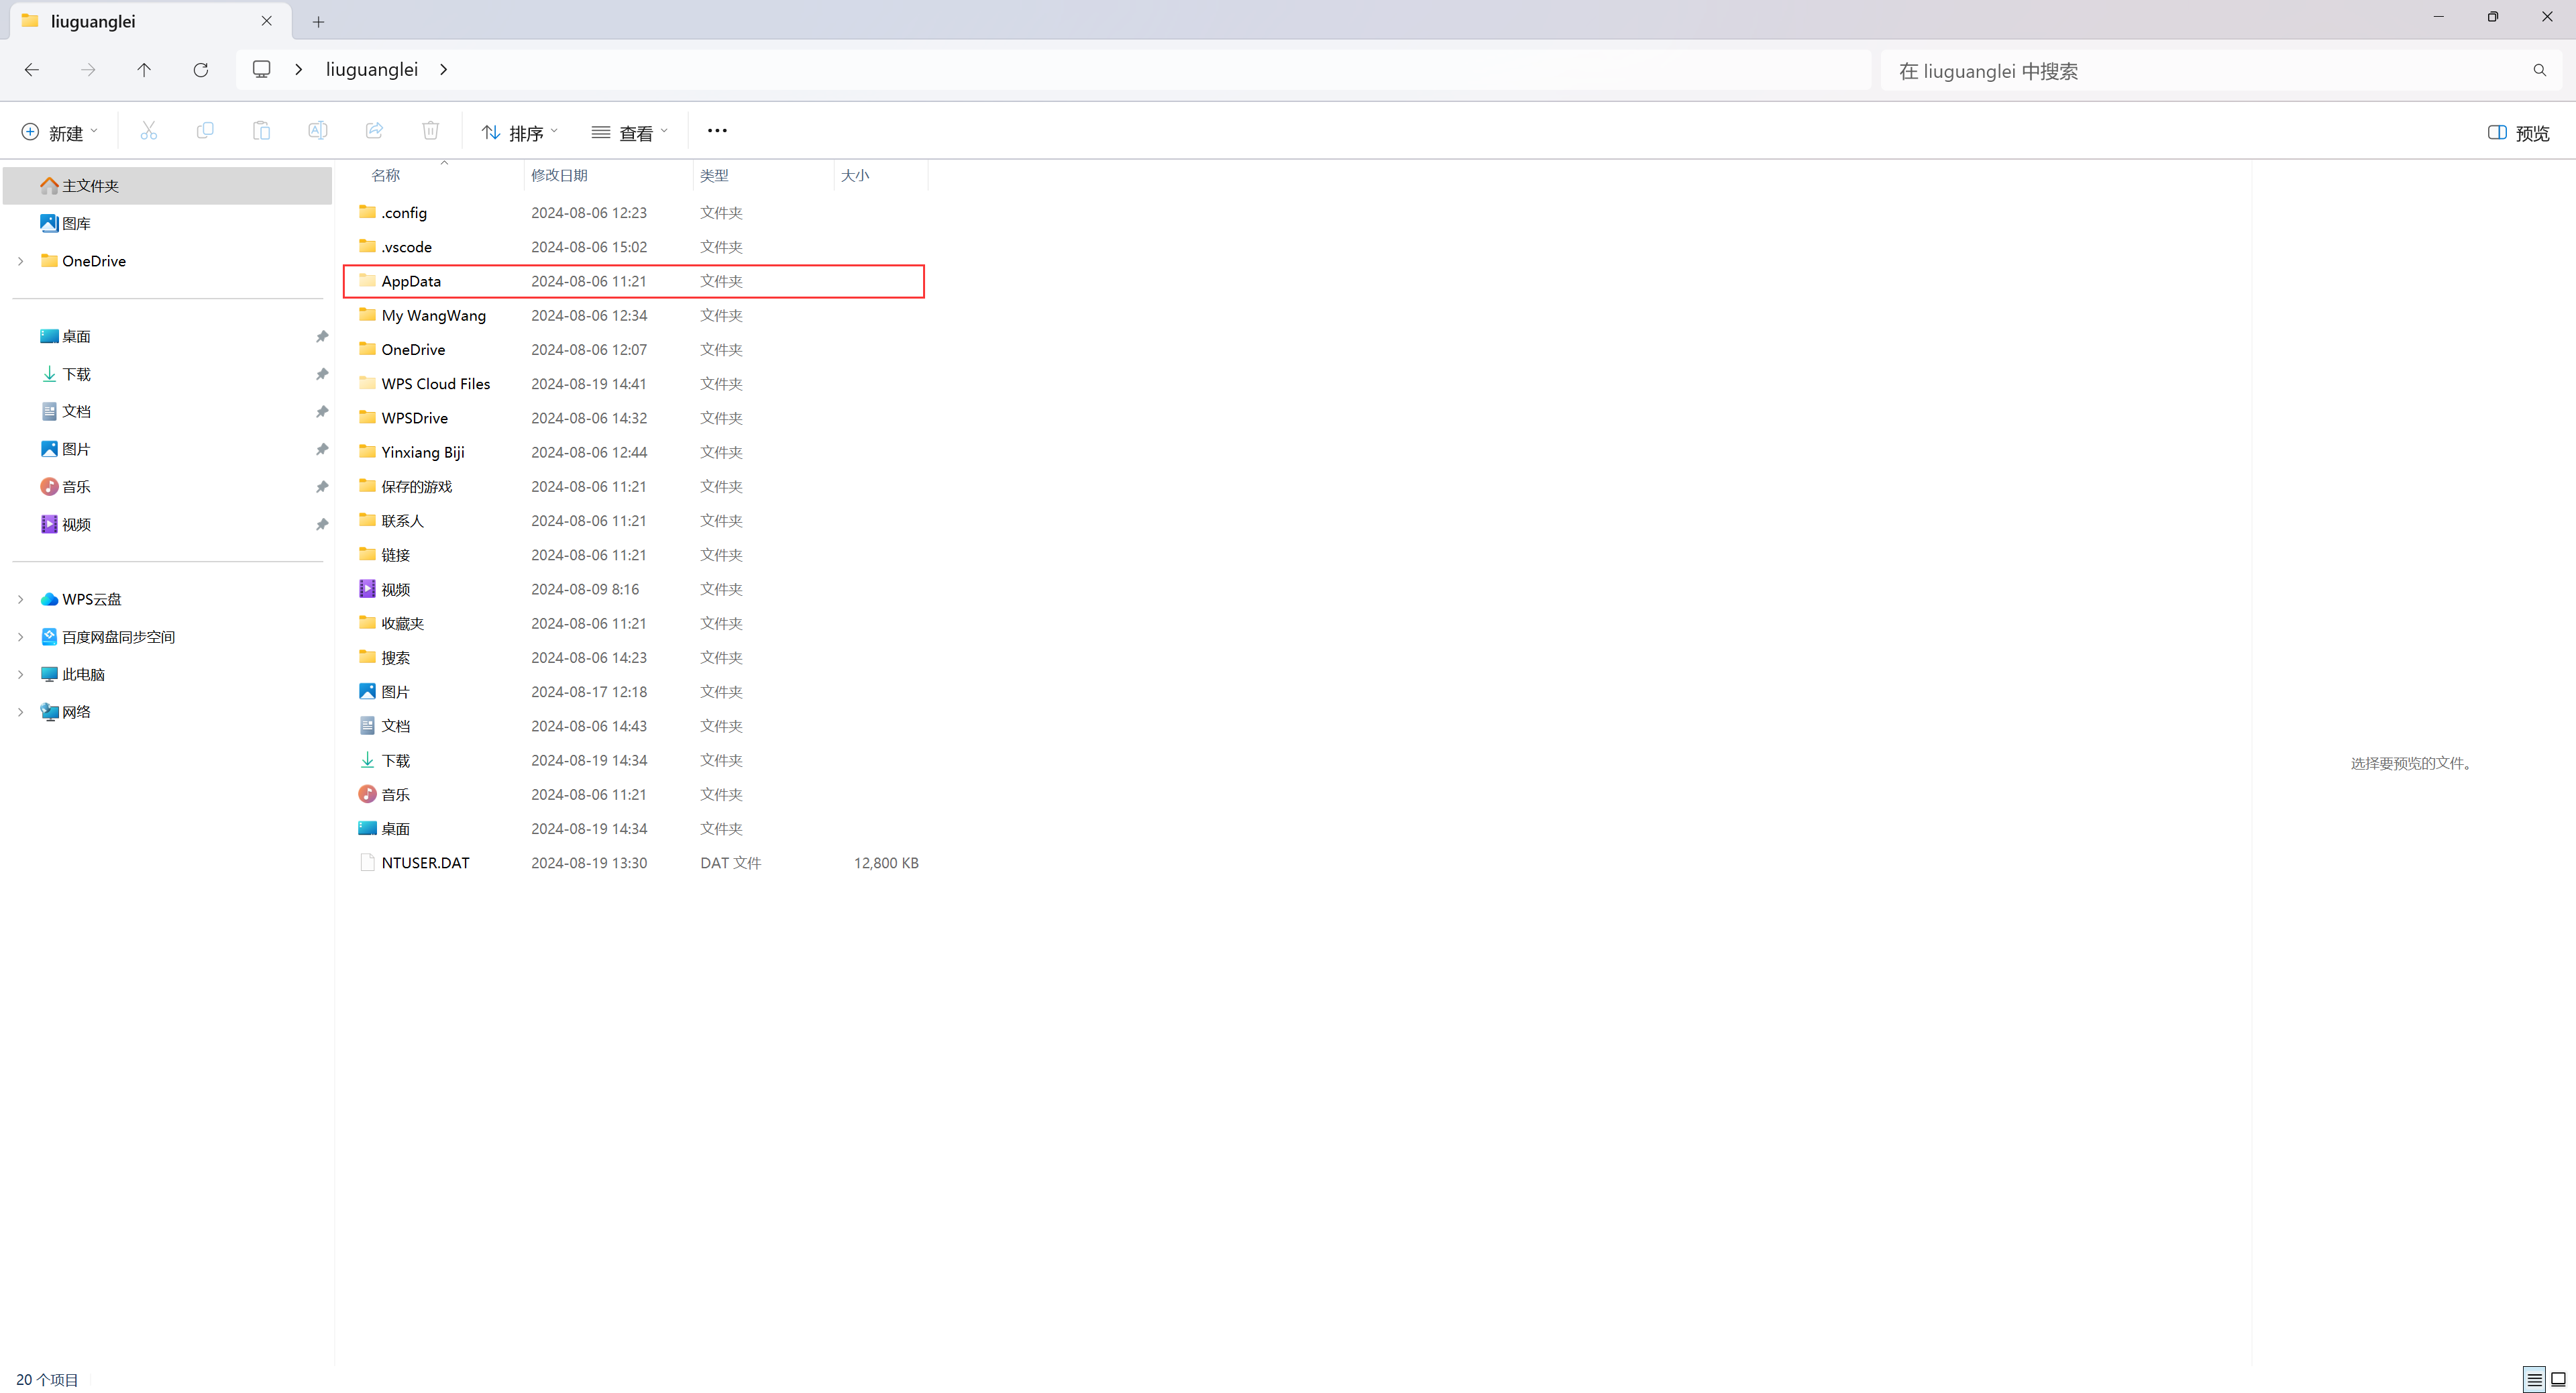This screenshot has width=2576, height=1393.
Task: Select the AppData folder
Action: pyautogui.click(x=411, y=282)
